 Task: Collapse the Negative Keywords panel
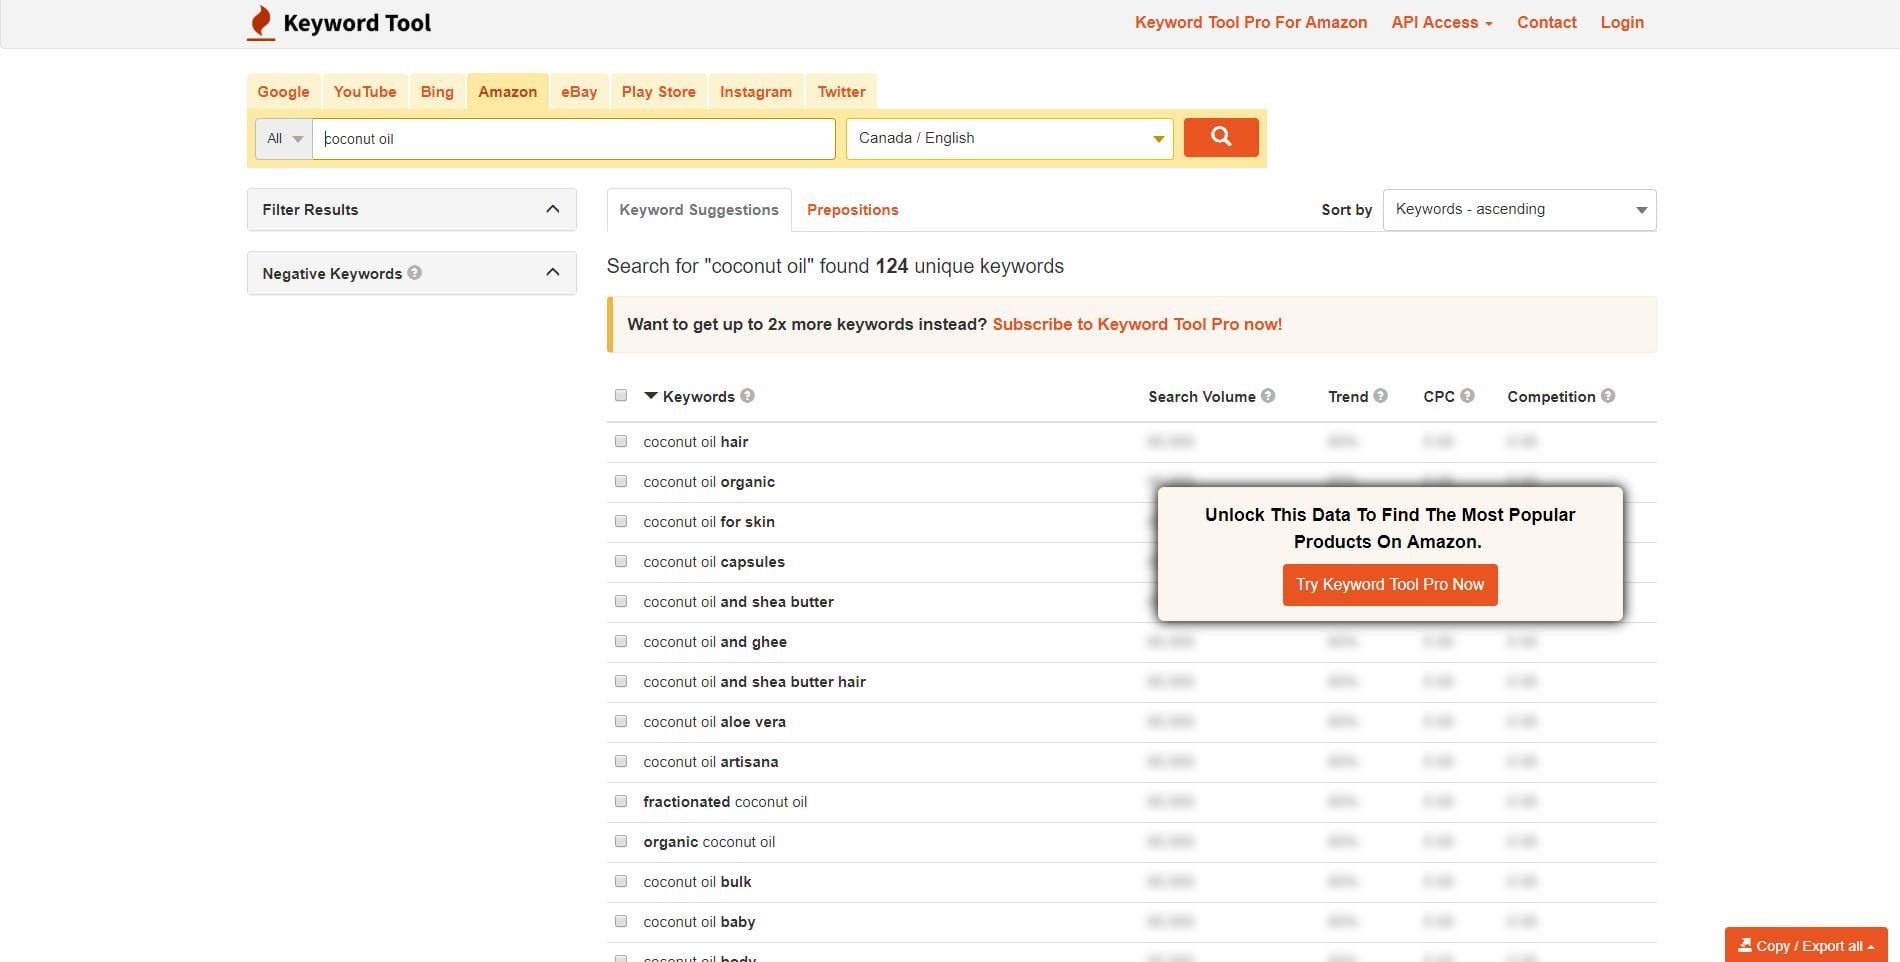(412, 273)
